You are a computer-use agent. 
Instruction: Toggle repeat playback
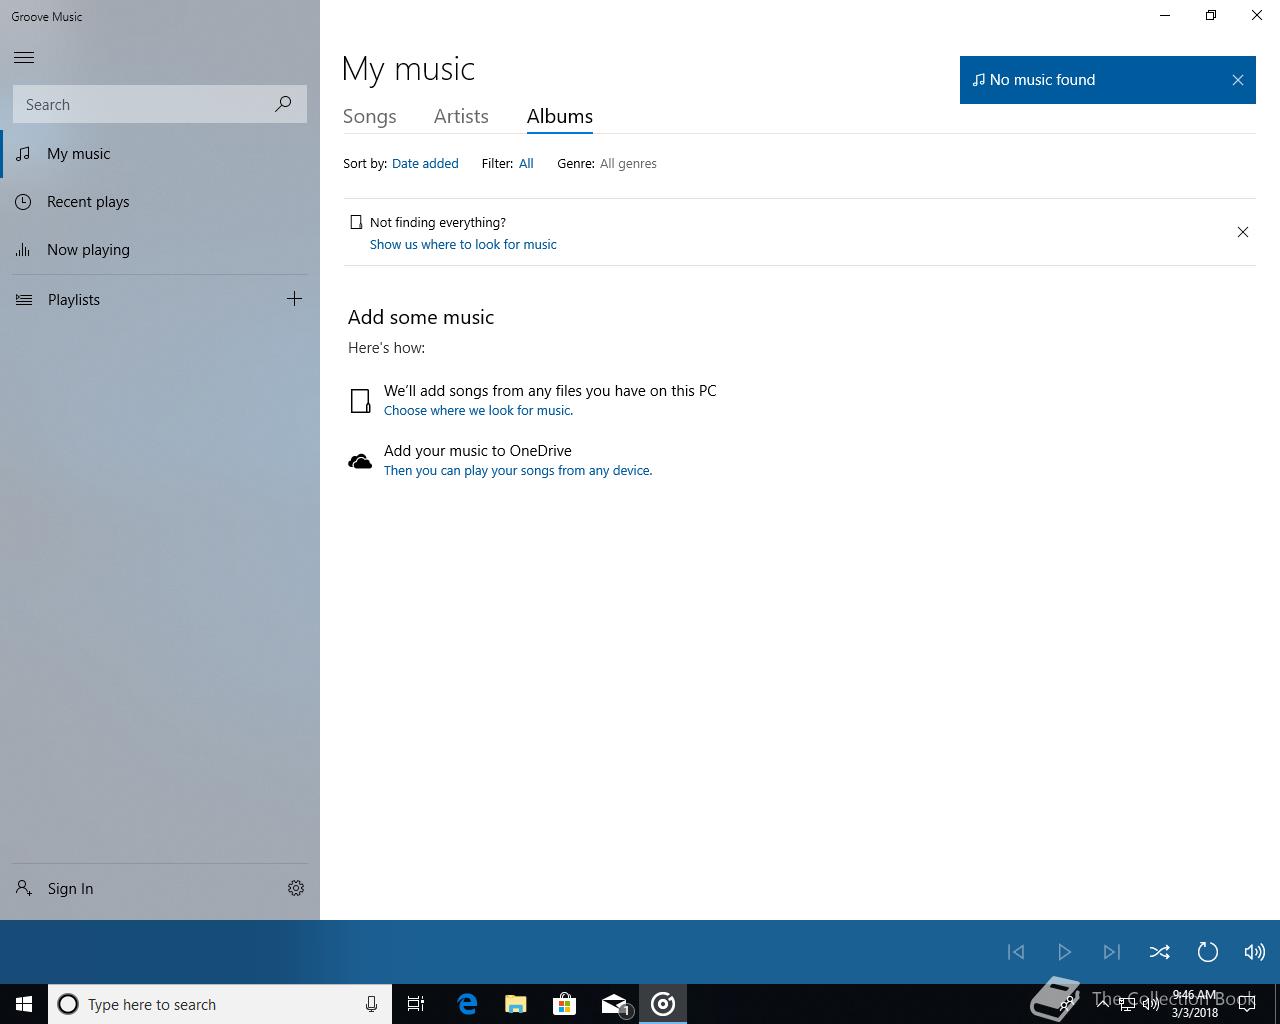1207,952
